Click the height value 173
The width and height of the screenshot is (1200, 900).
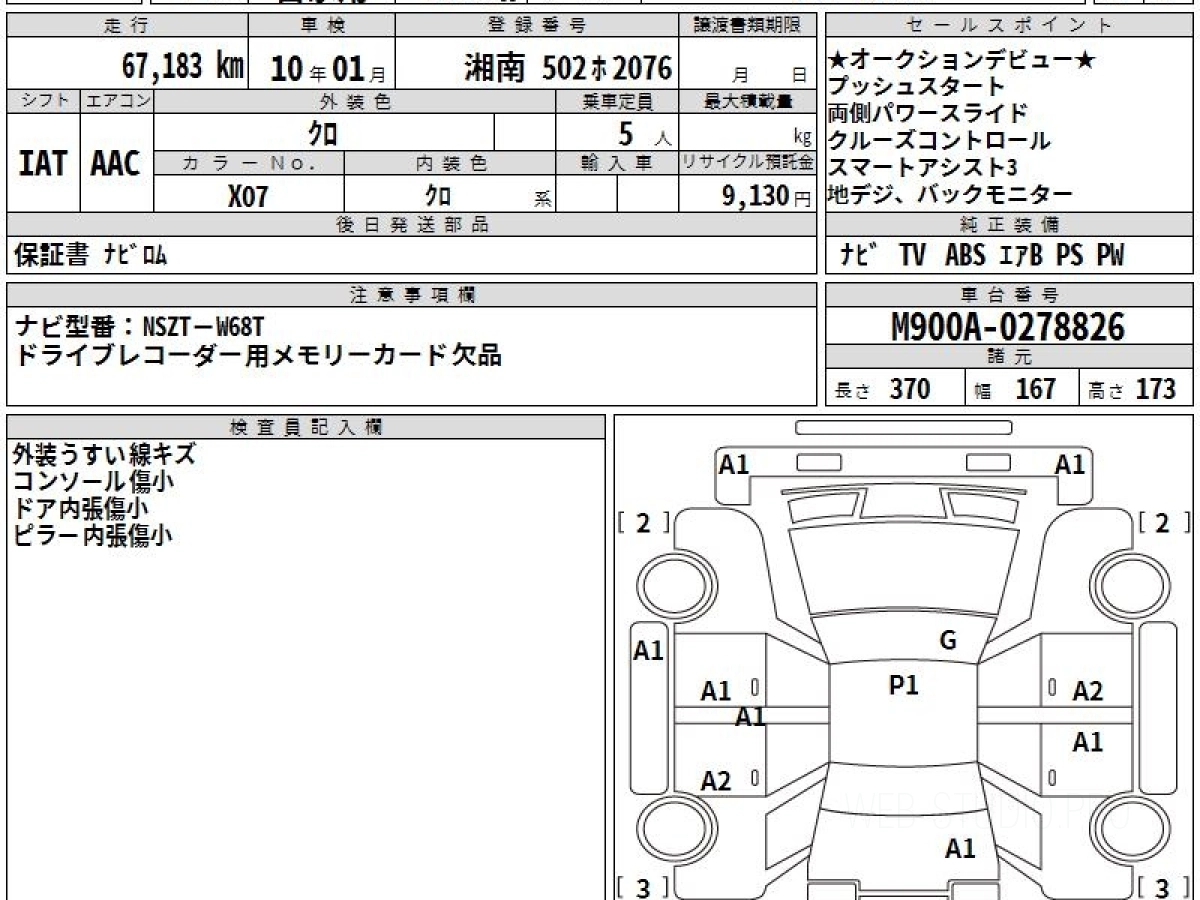coord(1155,389)
